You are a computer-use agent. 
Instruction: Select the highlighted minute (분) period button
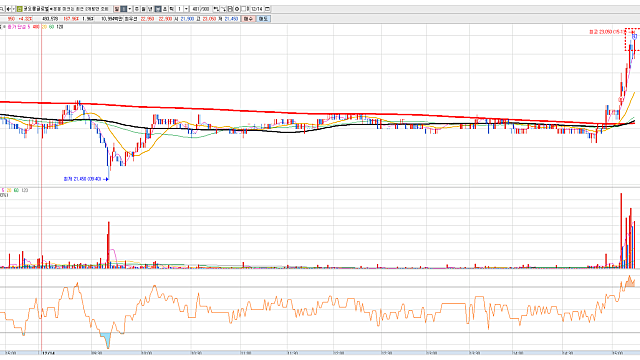coord(158,9)
